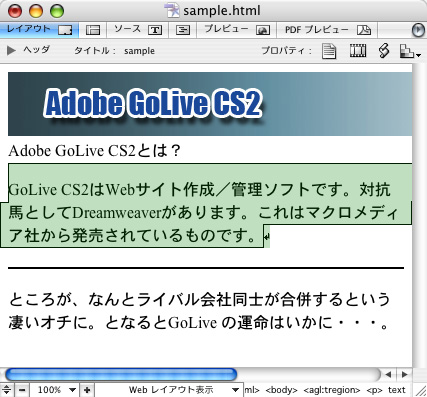Click the green zoom window button
Image resolution: width=427 pixels, height=397 pixels.
(x=57, y=11)
